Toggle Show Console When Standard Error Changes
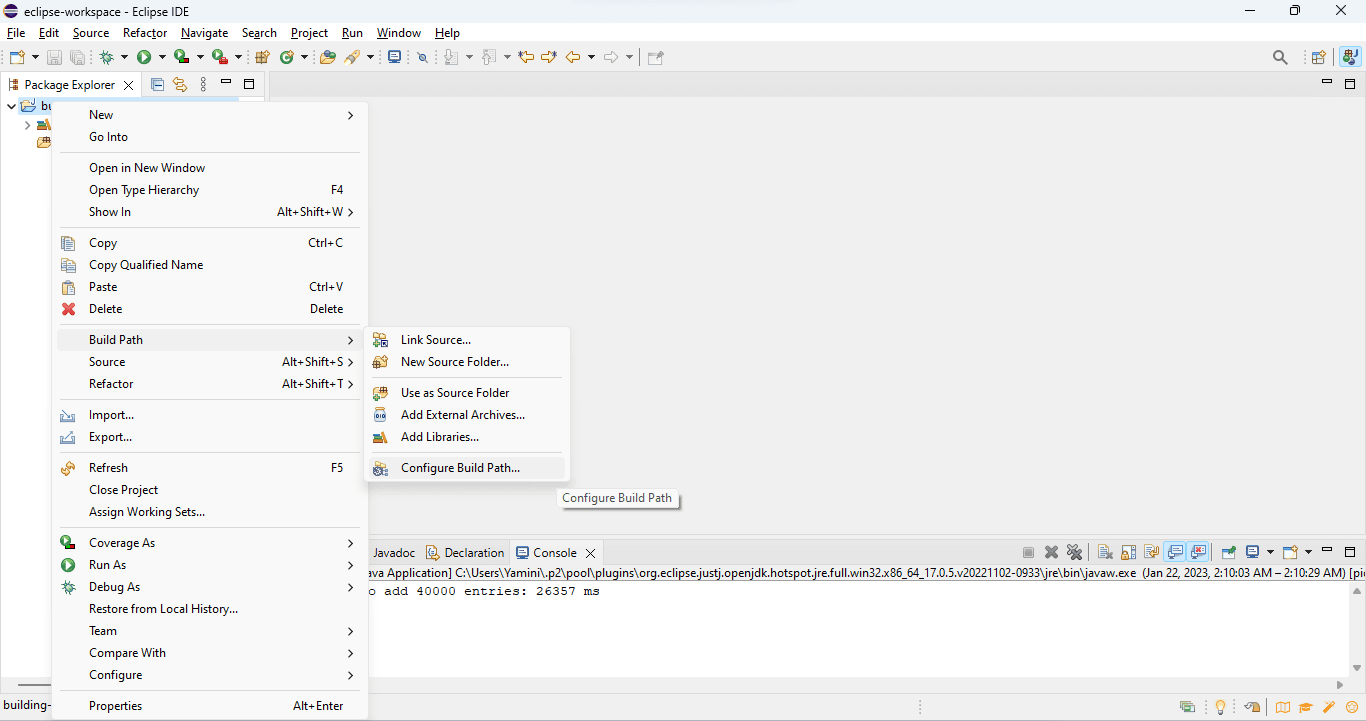Screen dimensions: 1366x721 point(1198,552)
